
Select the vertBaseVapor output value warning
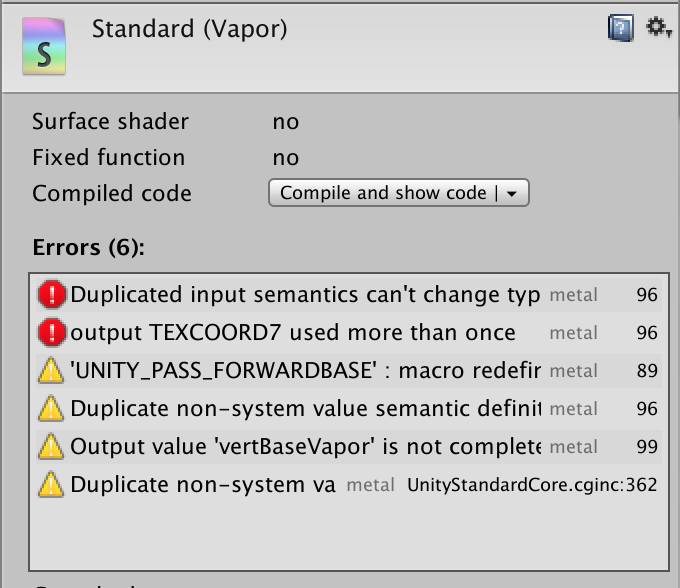point(305,447)
